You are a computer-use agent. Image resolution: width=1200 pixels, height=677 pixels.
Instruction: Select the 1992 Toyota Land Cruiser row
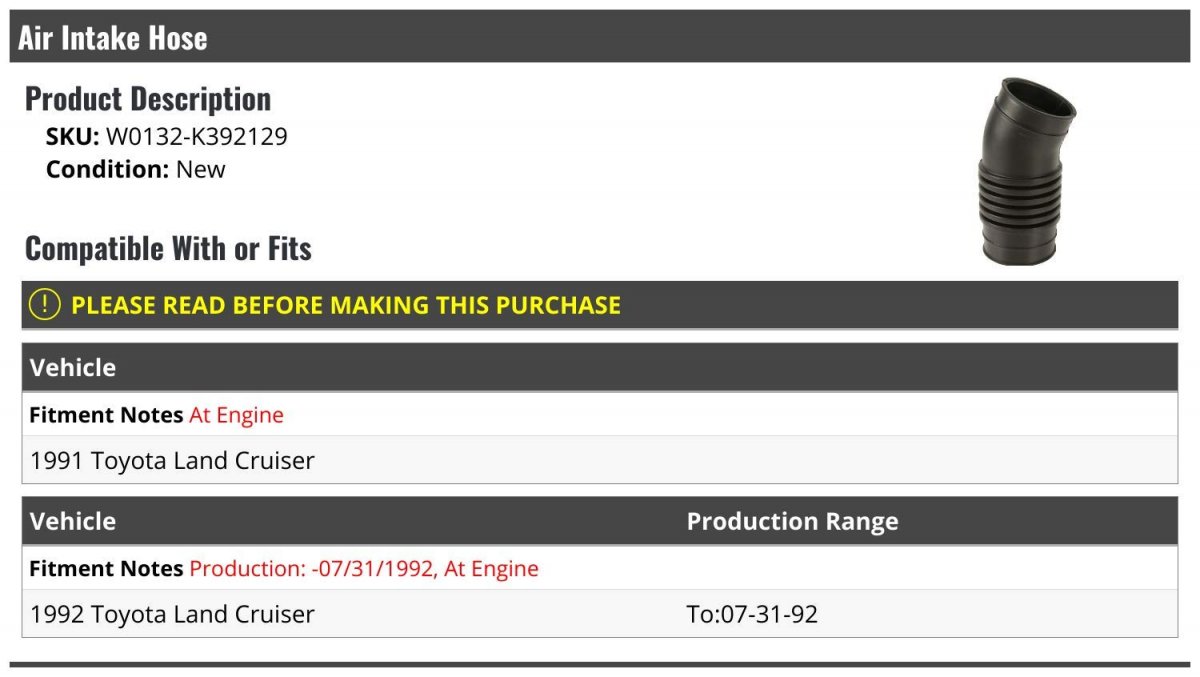pyautogui.click(x=600, y=614)
